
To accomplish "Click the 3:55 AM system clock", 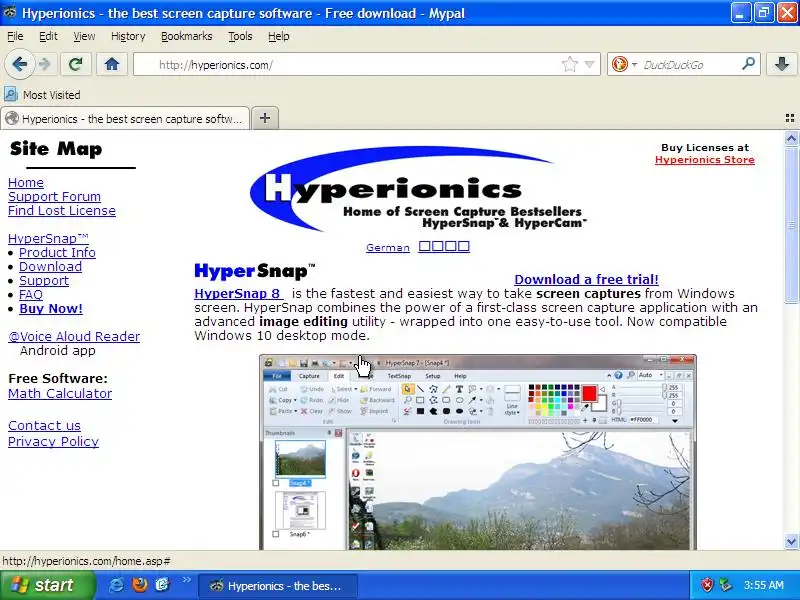I will coord(763,585).
